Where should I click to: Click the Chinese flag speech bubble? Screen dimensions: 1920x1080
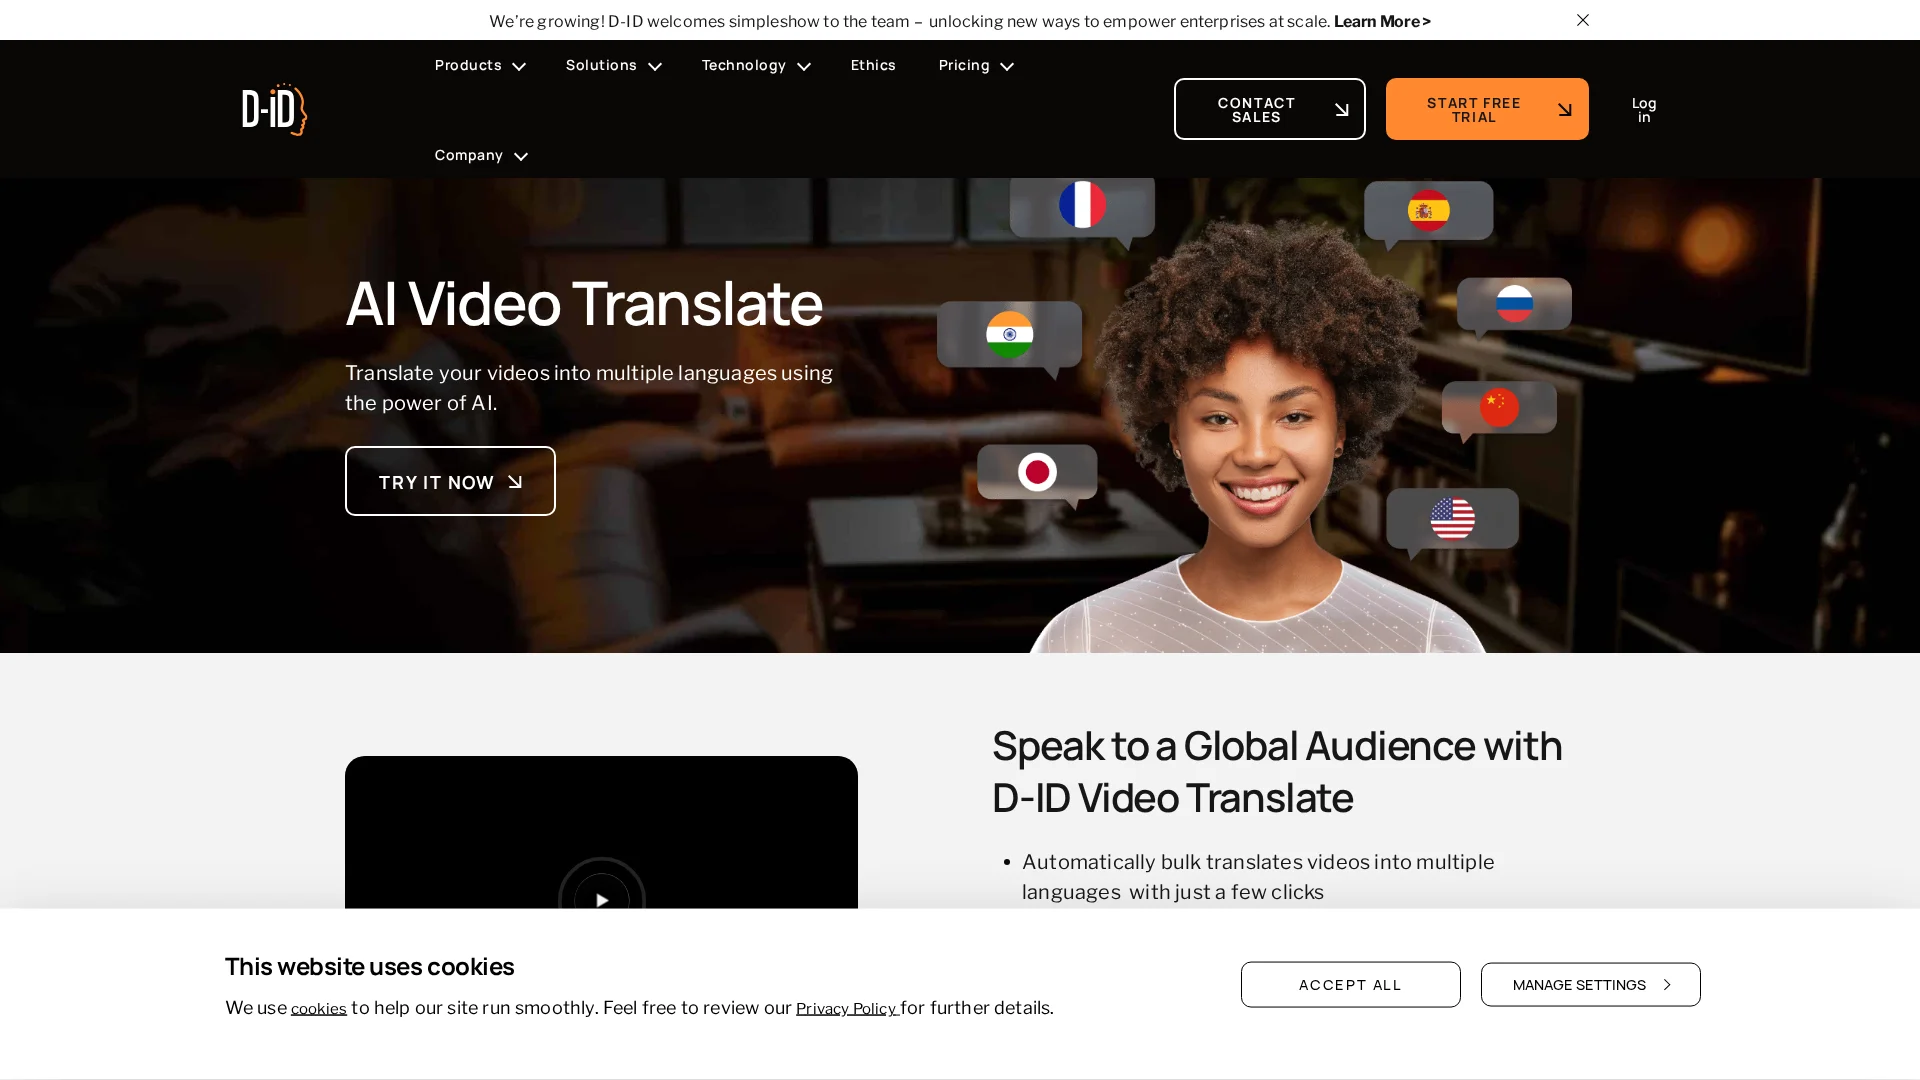pos(1498,408)
